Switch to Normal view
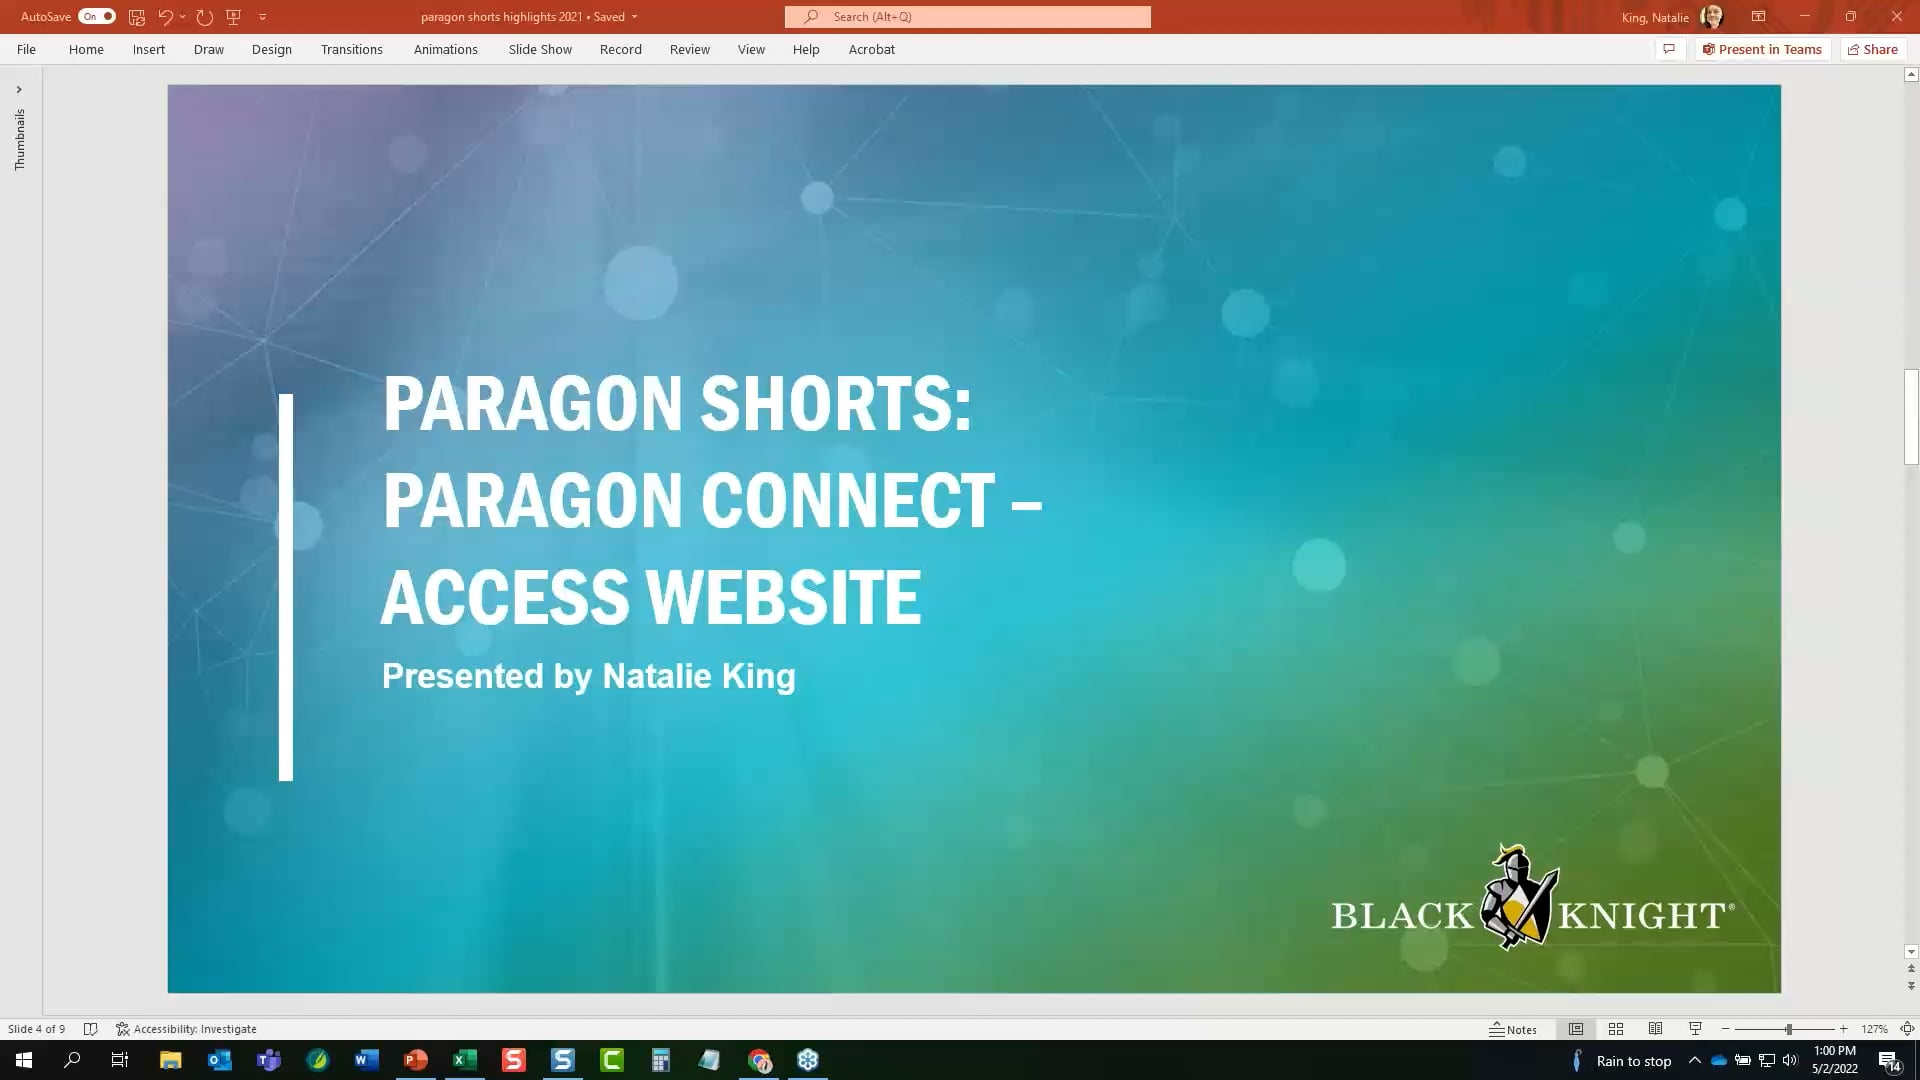The image size is (1920, 1080). click(1576, 1029)
